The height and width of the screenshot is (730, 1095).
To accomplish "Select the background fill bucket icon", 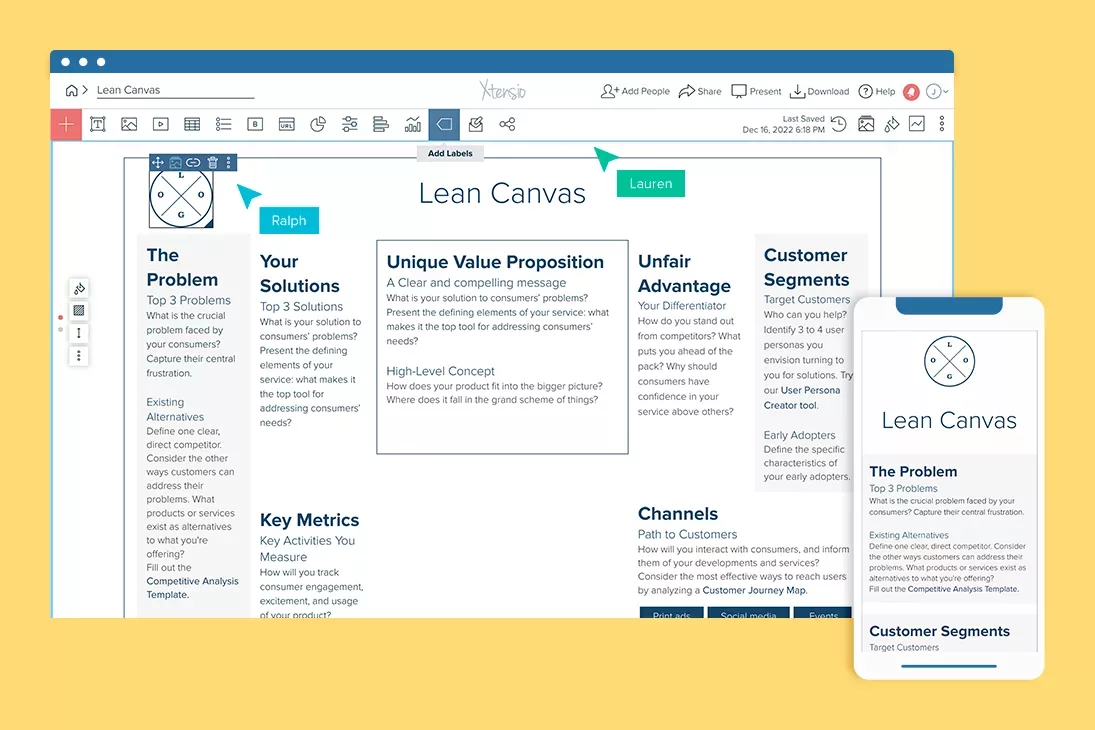I will click(x=892, y=123).
